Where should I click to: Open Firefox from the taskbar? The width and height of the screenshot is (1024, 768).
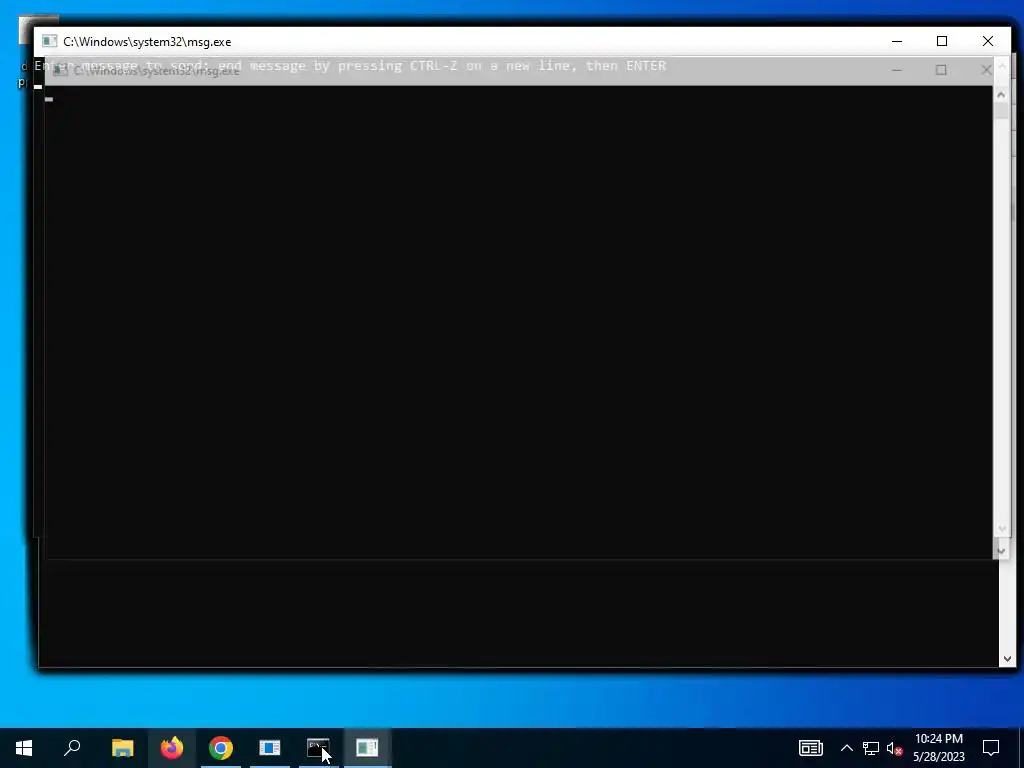172,748
